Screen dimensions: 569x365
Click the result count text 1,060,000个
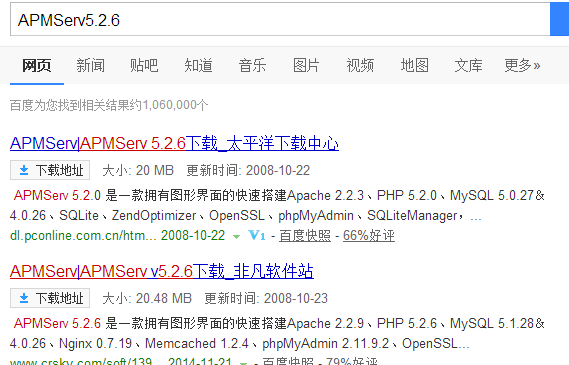[x=175, y=105]
